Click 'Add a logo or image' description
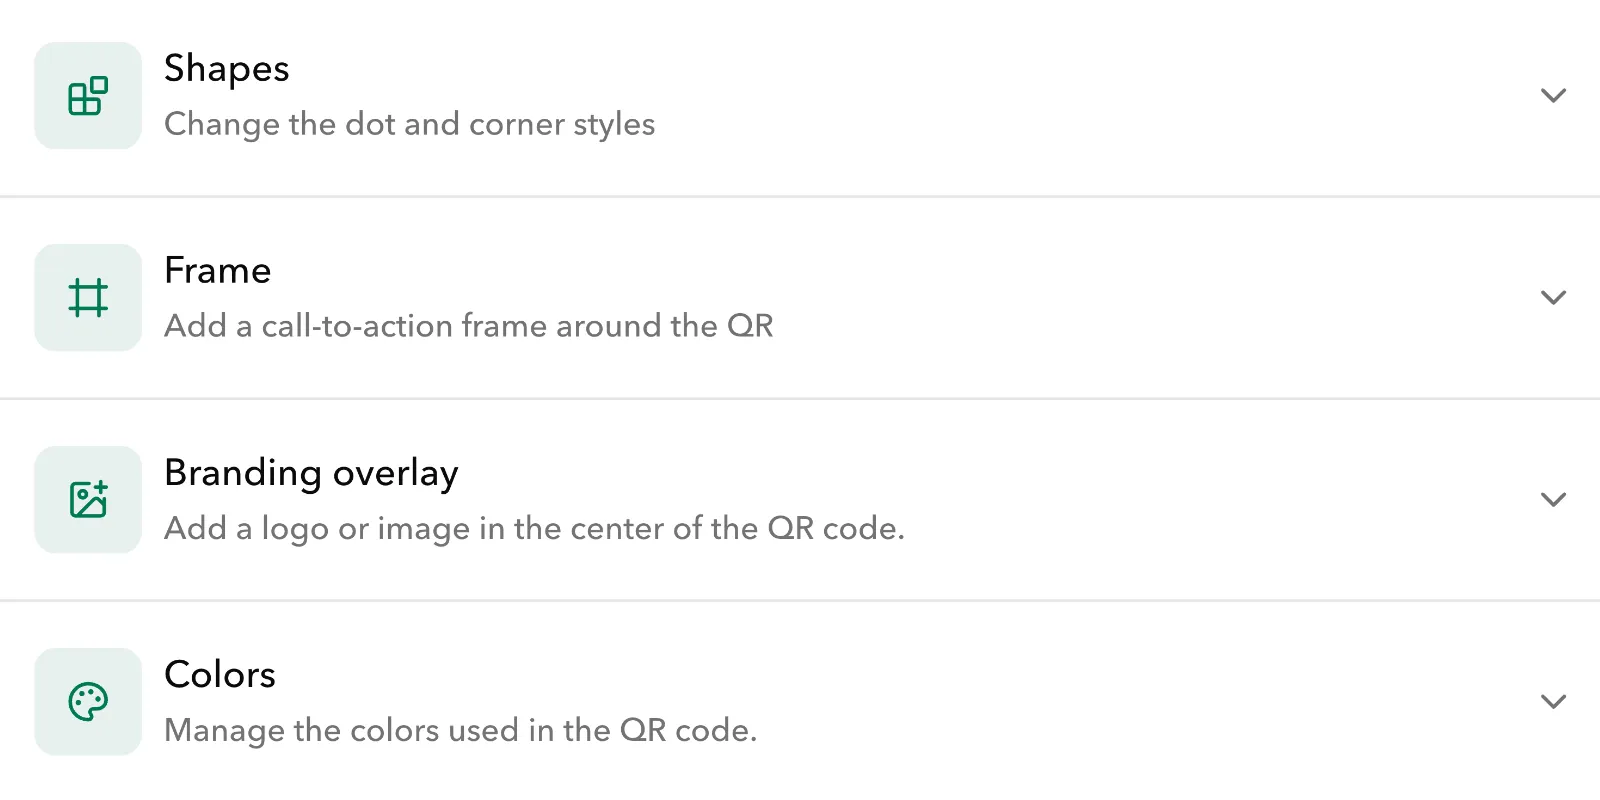 coord(534,529)
